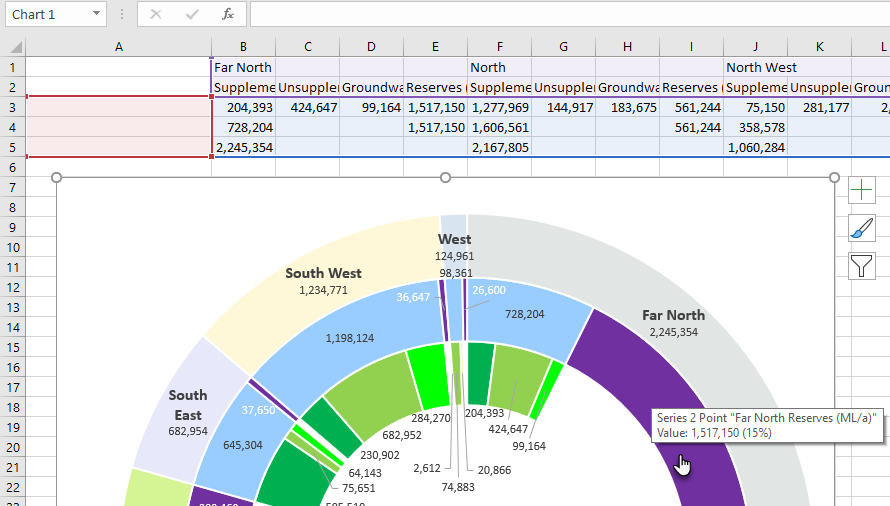
Task: Click cell with value 424,647 in row 3
Action: [308, 107]
